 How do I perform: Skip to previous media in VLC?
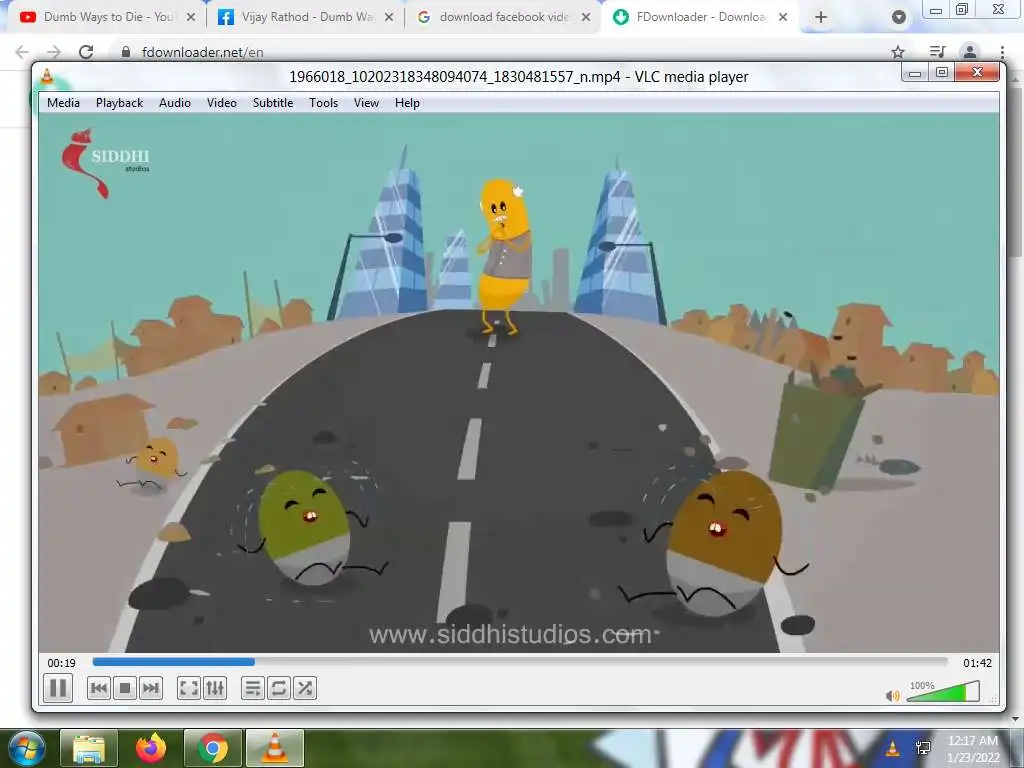click(99, 688)
